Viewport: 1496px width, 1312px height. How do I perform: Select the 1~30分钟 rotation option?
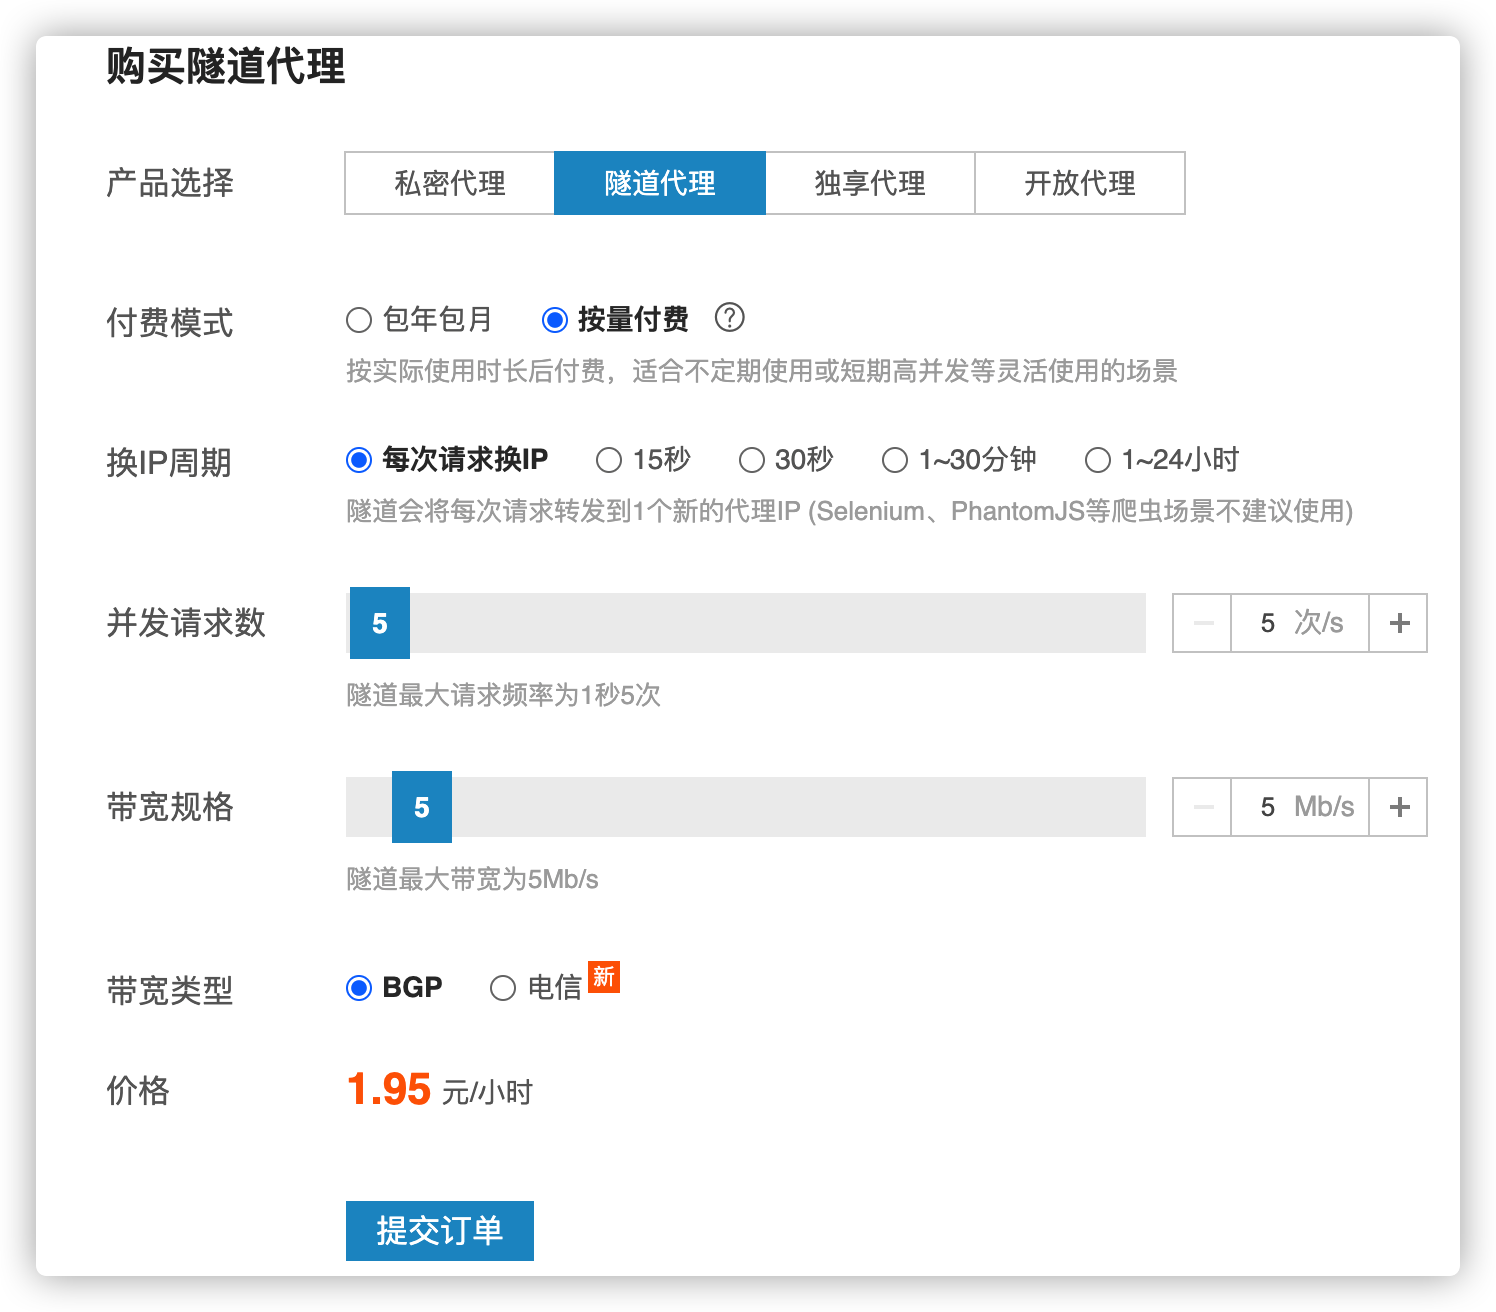[x=895, y=460]
